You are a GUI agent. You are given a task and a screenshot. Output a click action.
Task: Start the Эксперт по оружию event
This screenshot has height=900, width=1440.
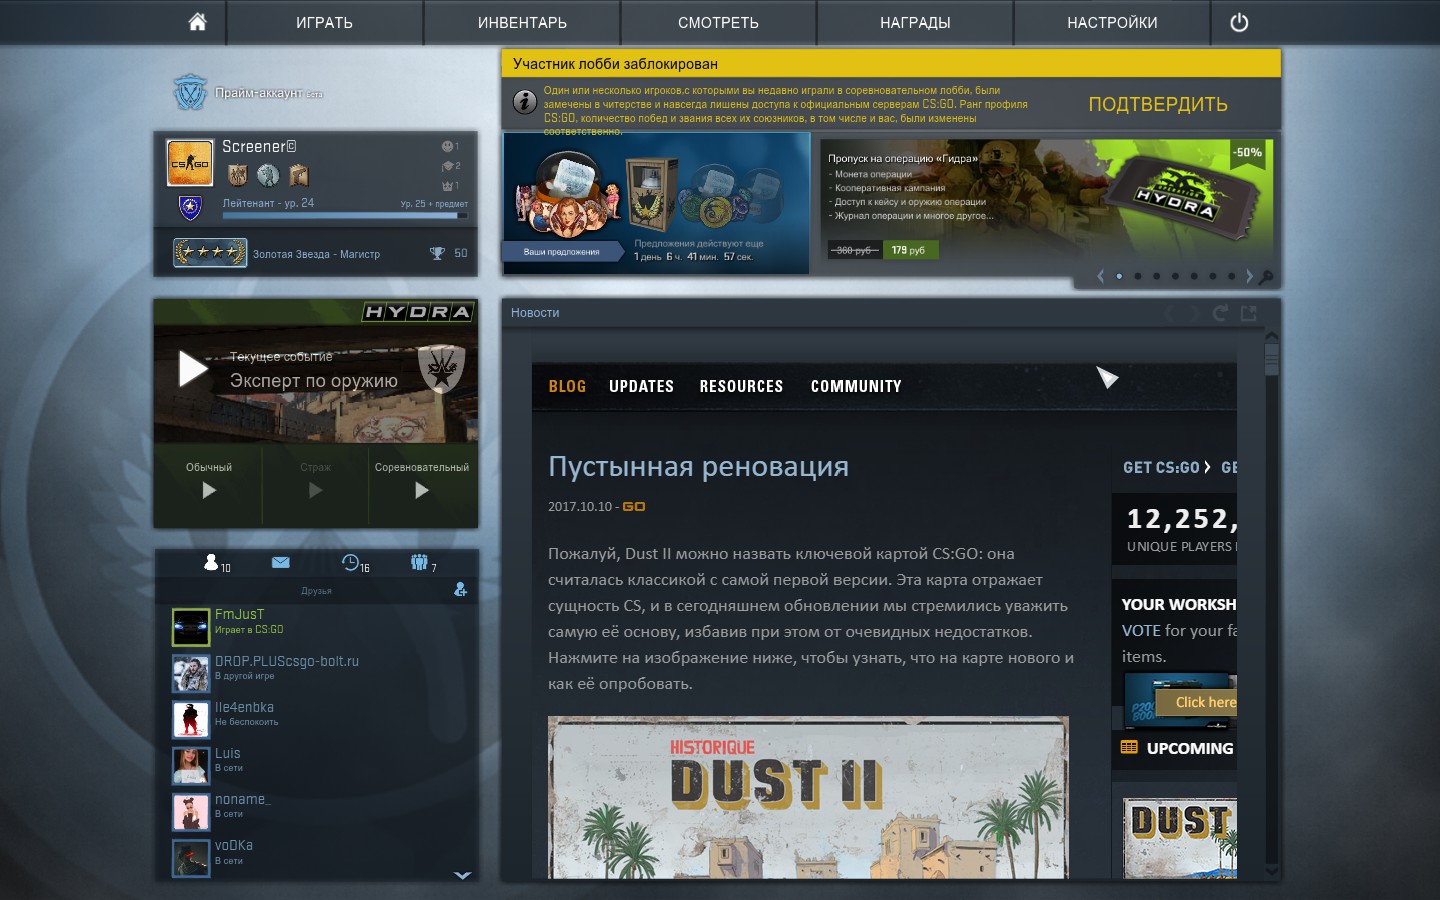pos(193,369)
